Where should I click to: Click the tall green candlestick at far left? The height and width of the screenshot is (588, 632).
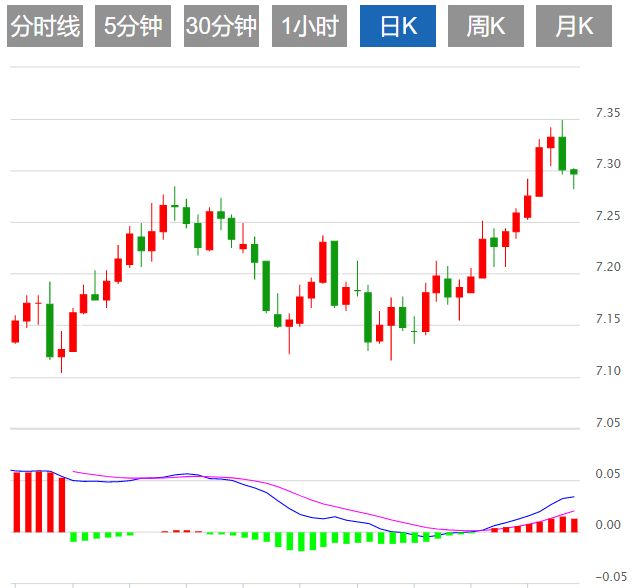(x=49, y=330)
